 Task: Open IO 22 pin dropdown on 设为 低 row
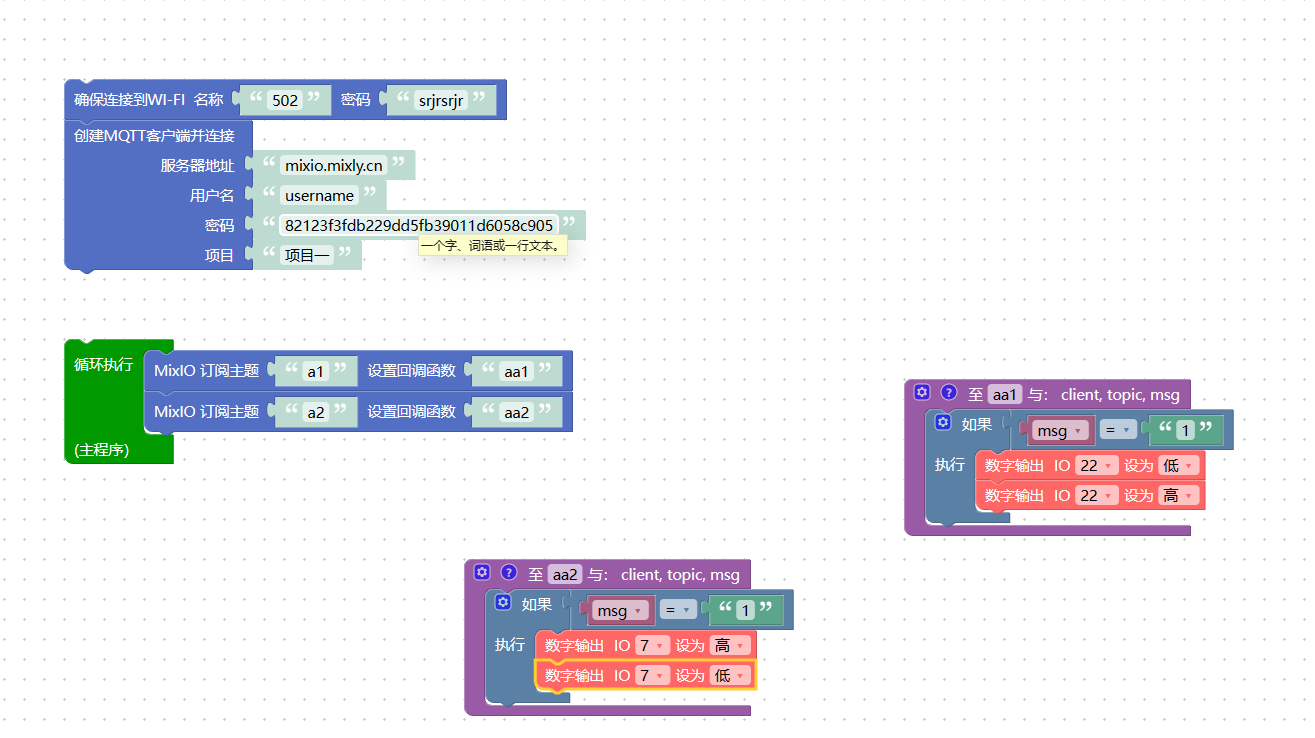coord(1096,466)
